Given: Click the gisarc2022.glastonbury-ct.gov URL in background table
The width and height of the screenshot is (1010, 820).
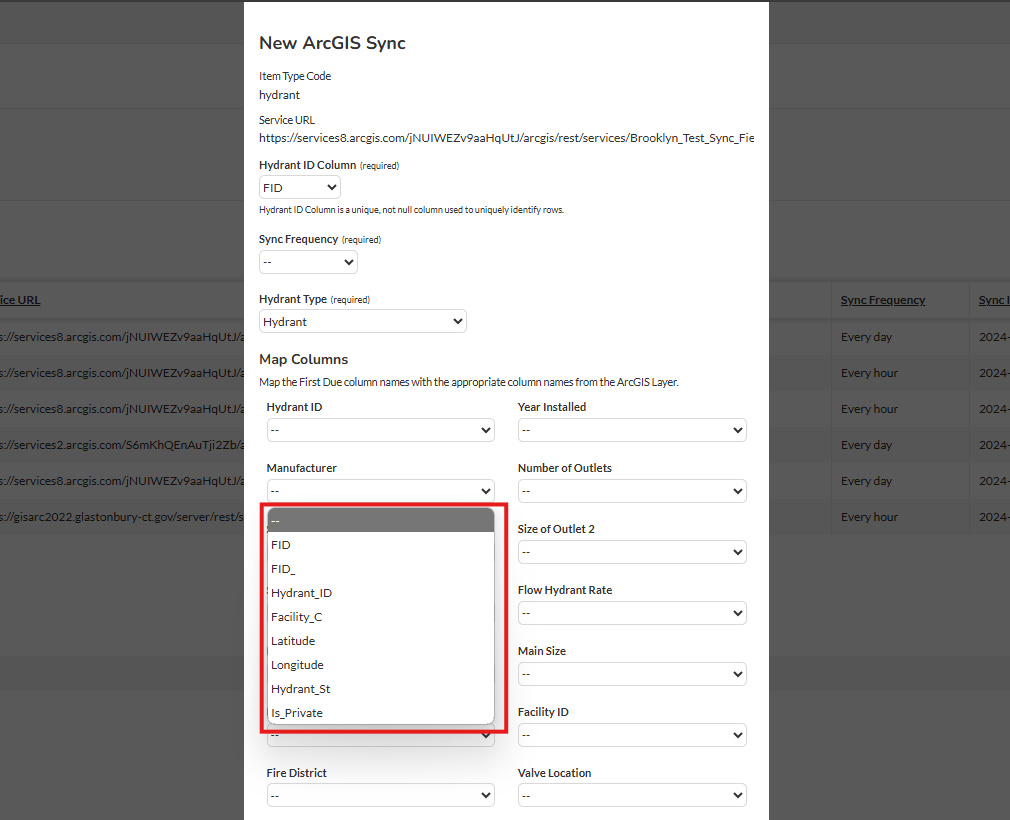Looking at the screenshot, I should pos(122,517).
